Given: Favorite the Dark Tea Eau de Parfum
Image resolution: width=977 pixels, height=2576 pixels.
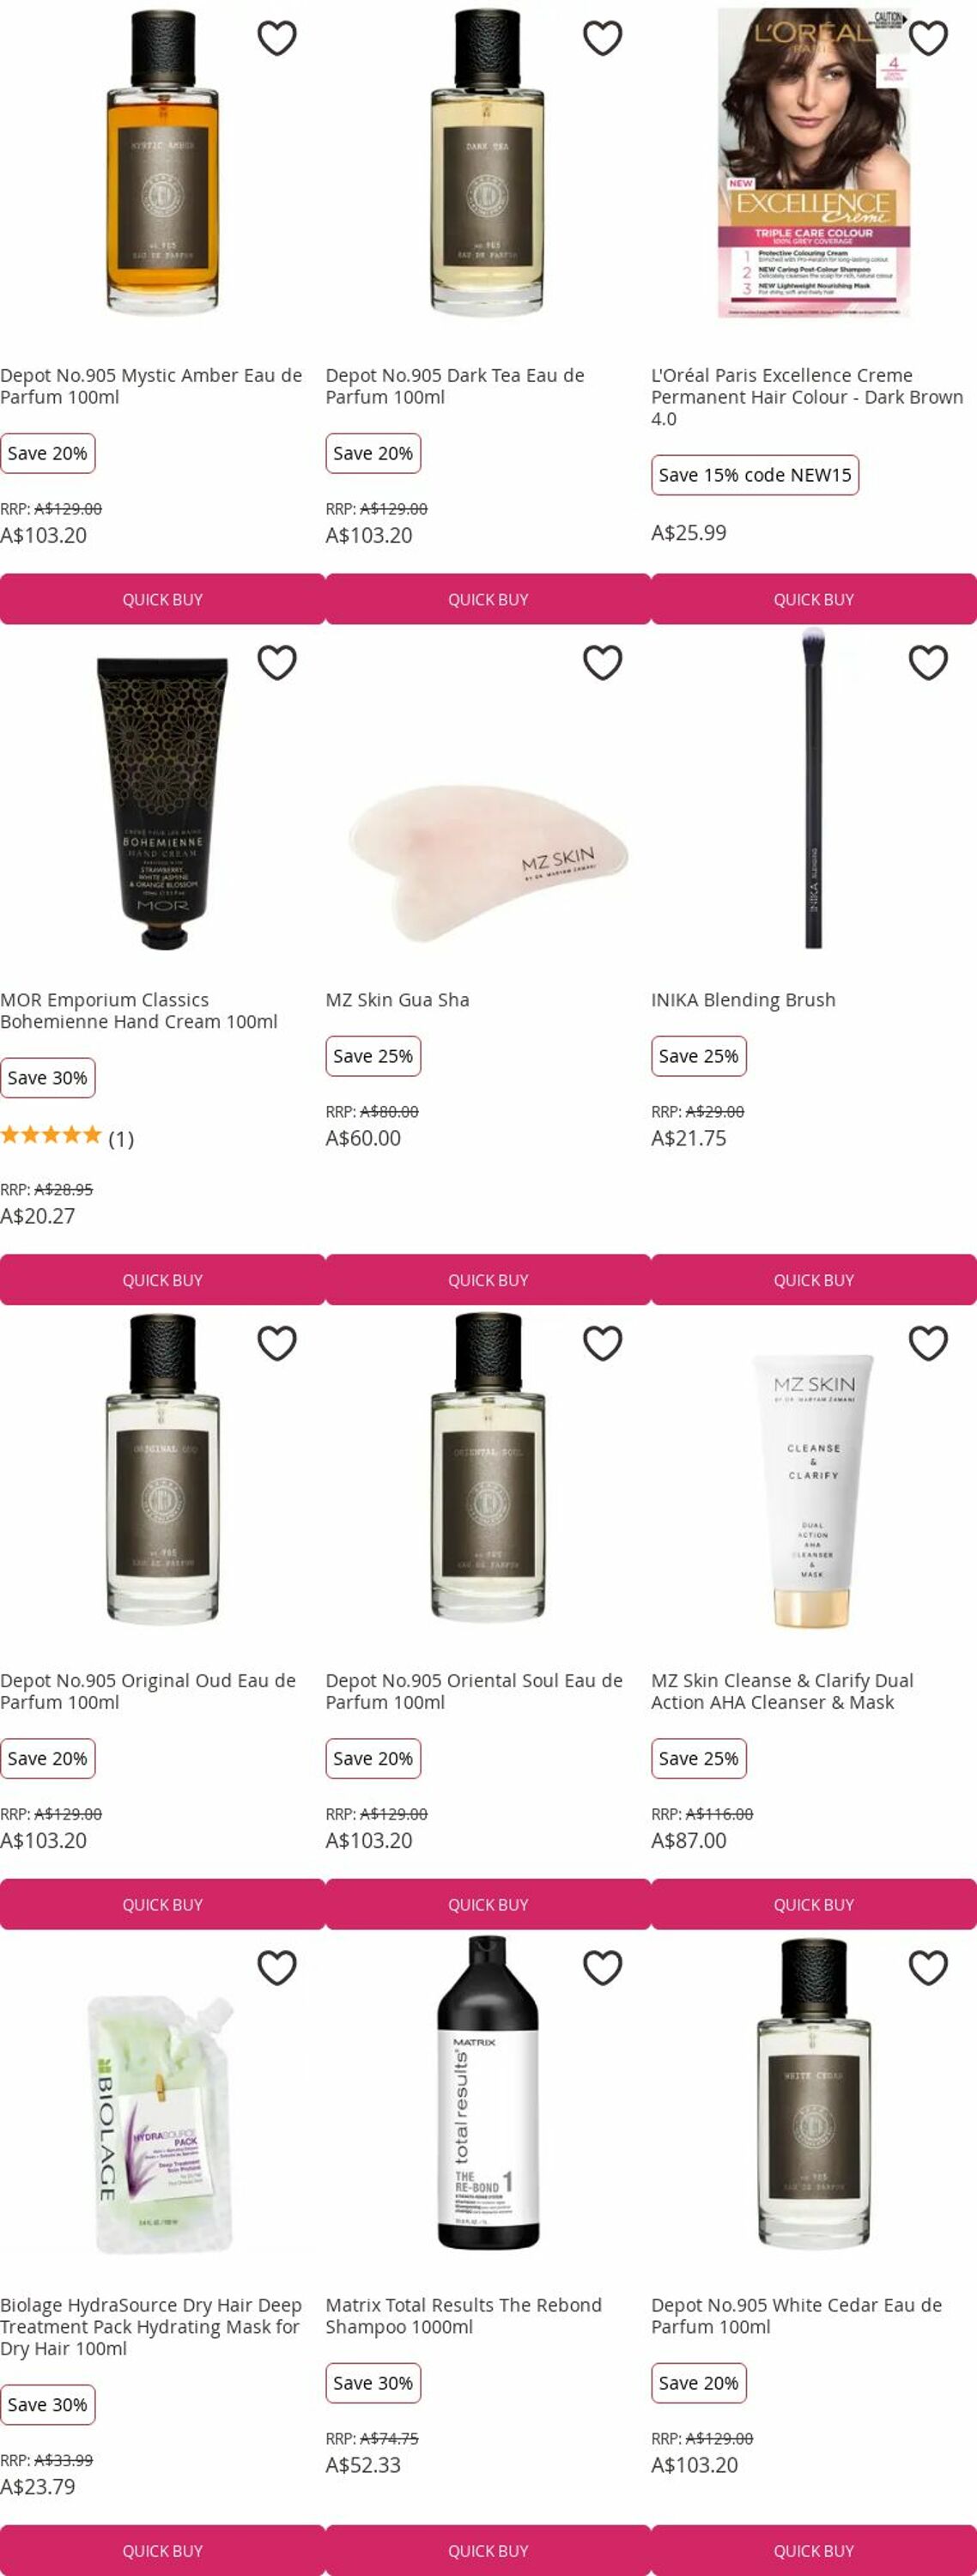Looking at the screenshot, I should pyautogui.click(x=603, y=38).
